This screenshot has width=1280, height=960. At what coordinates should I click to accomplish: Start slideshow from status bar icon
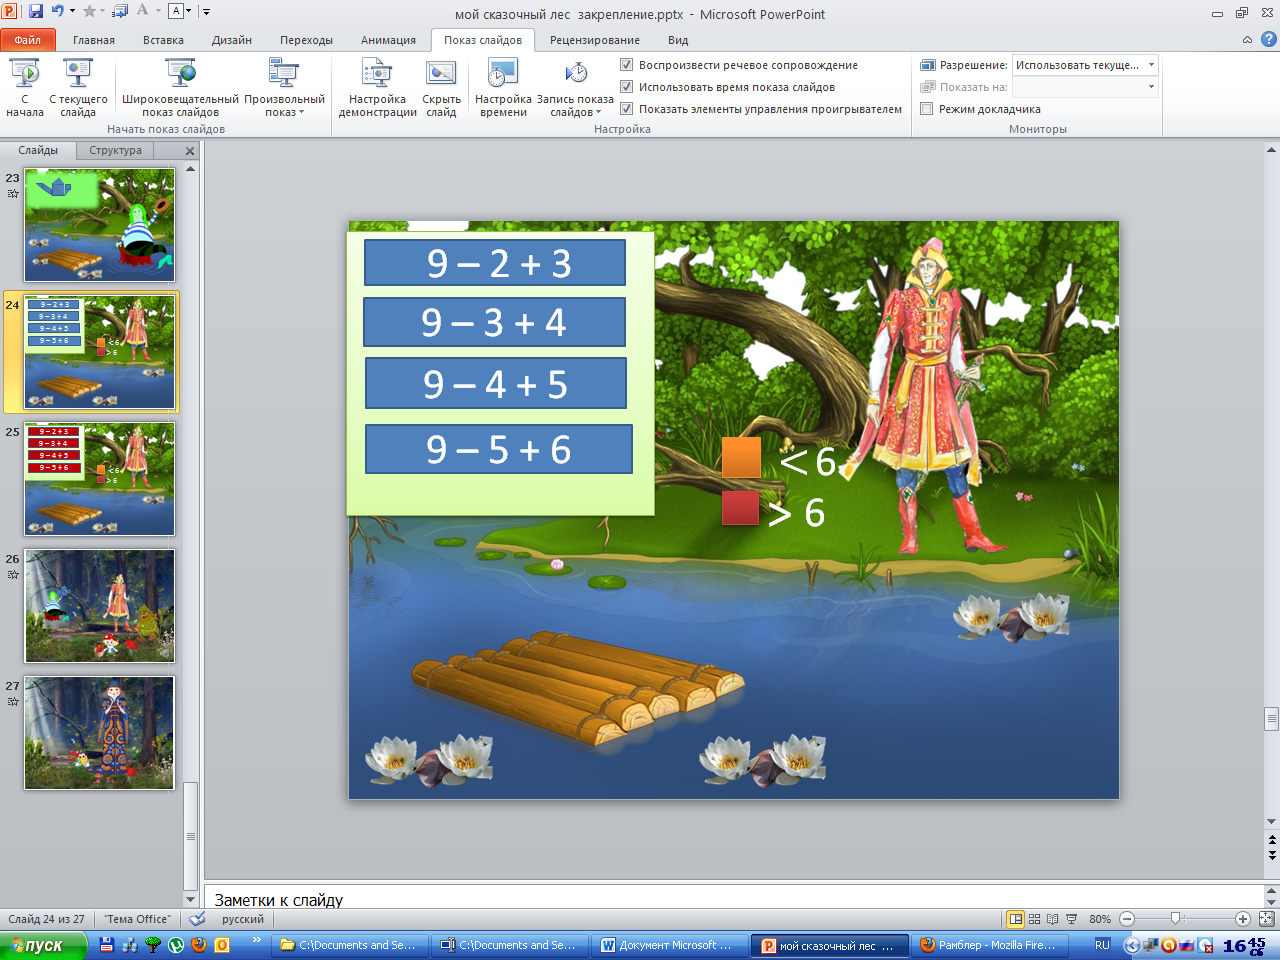[1071, 919]
